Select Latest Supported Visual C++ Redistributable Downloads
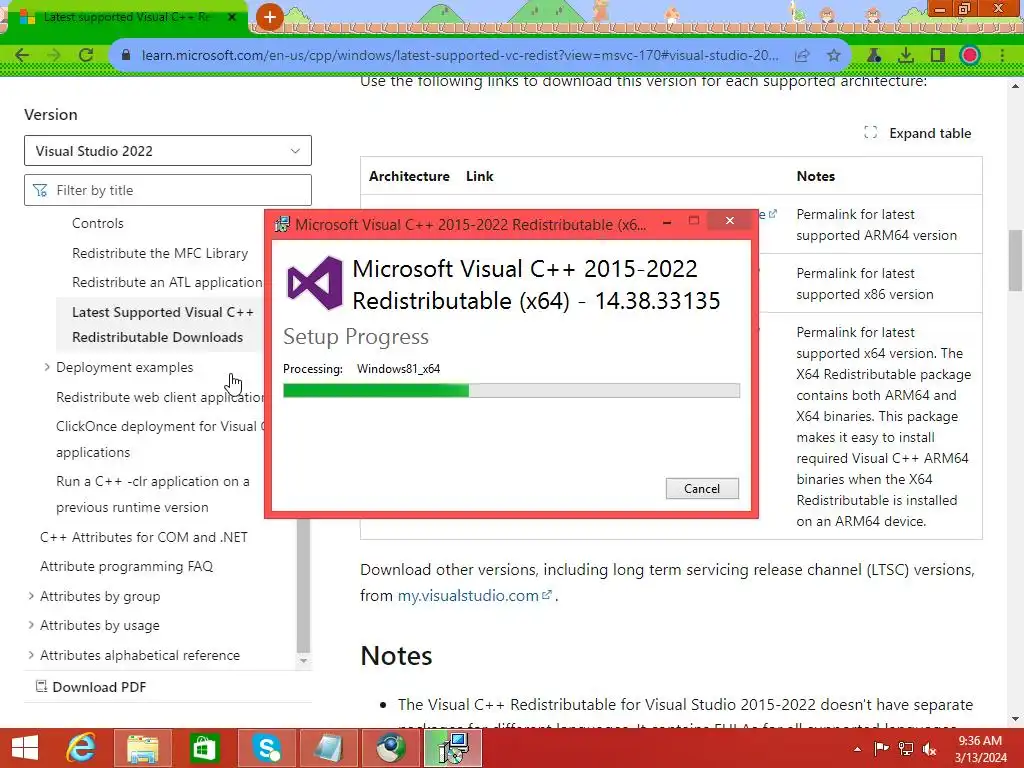1024x768 pixels. pyautogui.click(x=160, y=325)
